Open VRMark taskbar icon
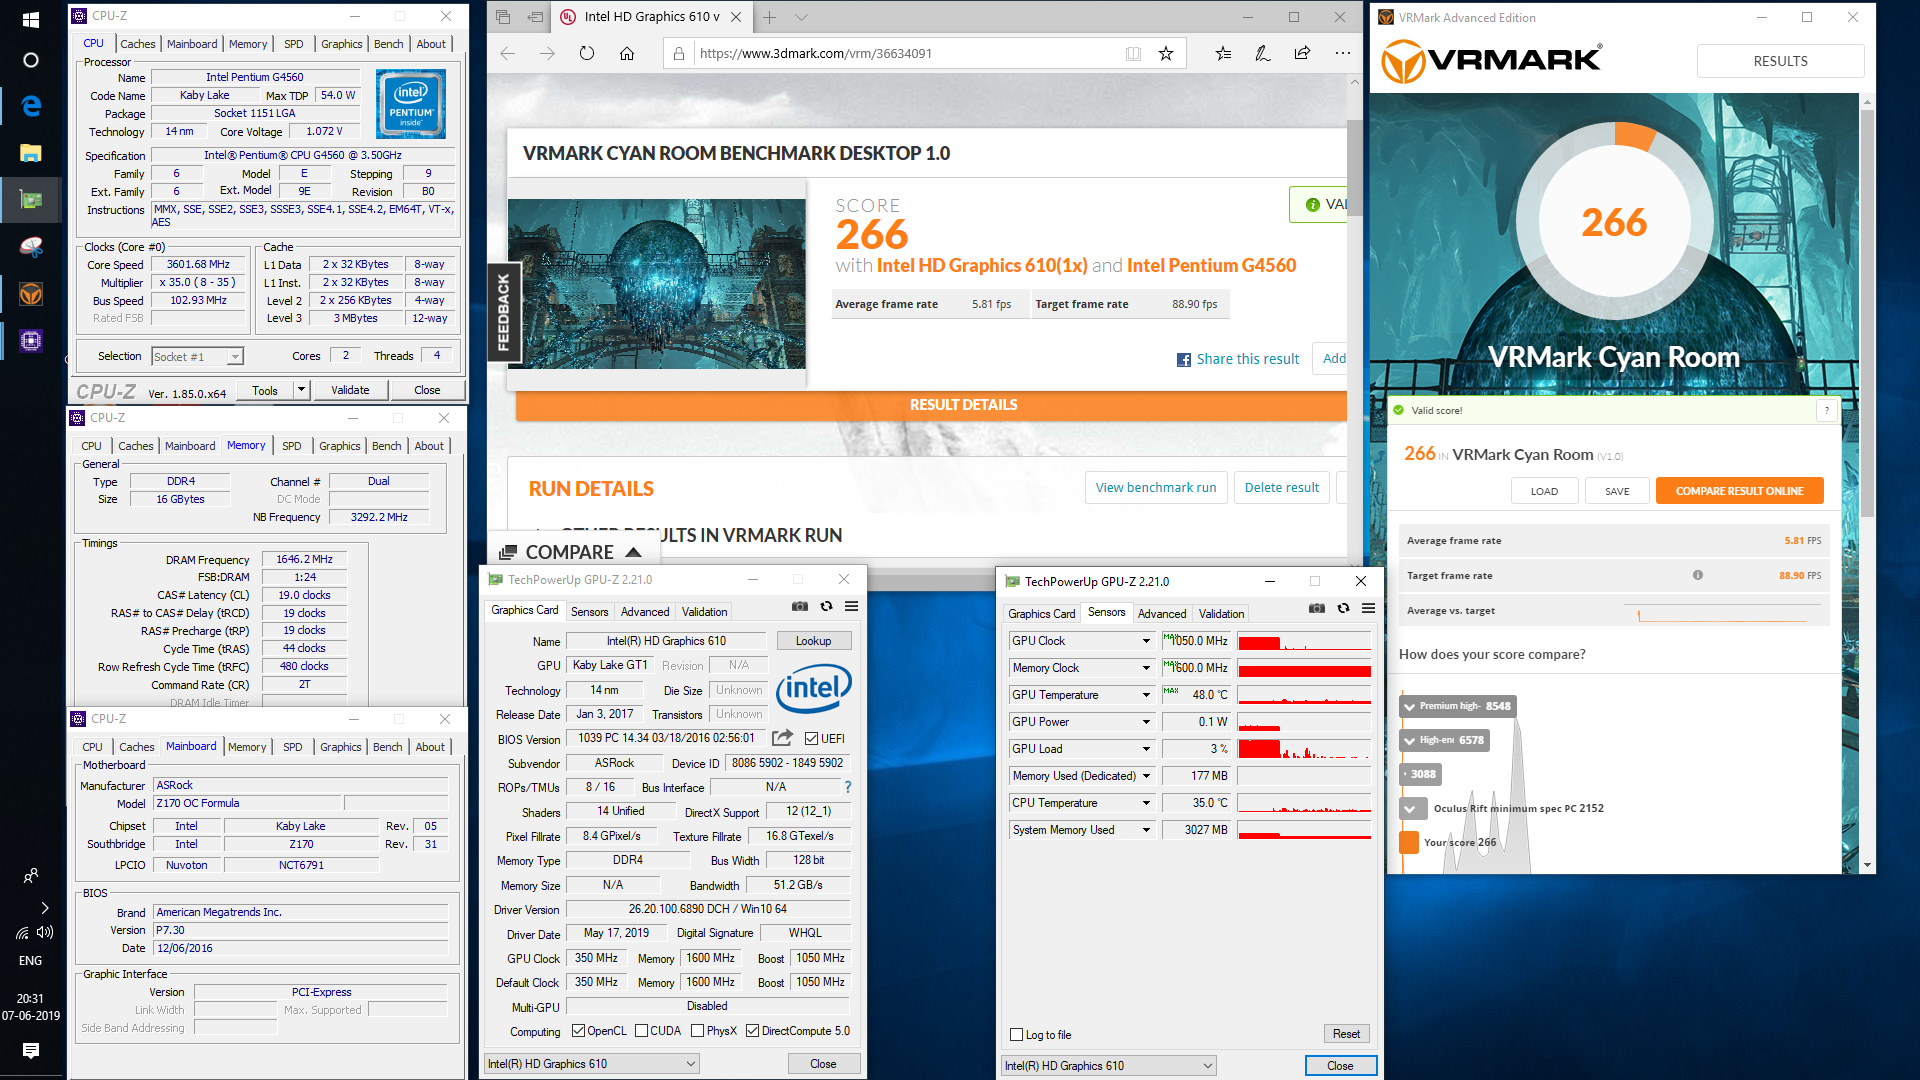Viewport: 1920px width, 1080px height. [x=30, y=294]
